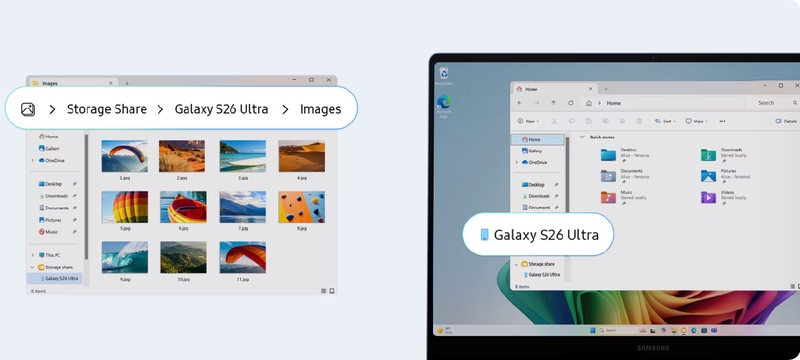Click the Rename icon in Home toolbar
This screenshot has height=360, width=800.
pos(606,121)
